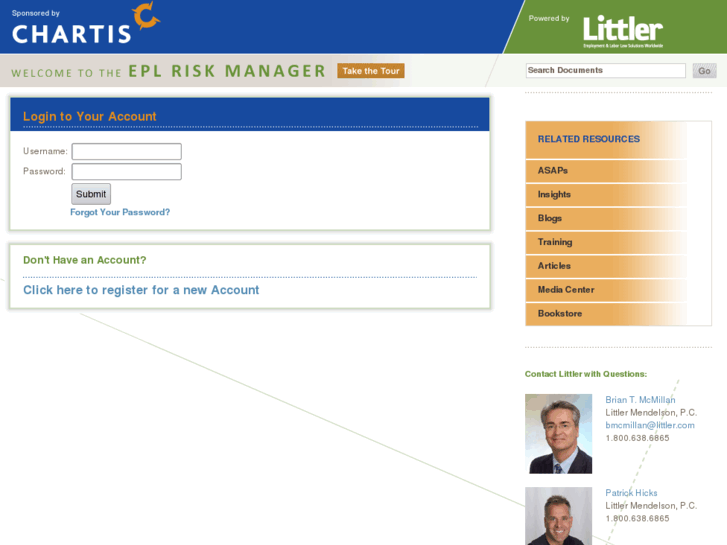The width and height of the screenshot is (727, 545).
Task: Click Patrick Hicks's photo
Action: (x=559, y=516)
